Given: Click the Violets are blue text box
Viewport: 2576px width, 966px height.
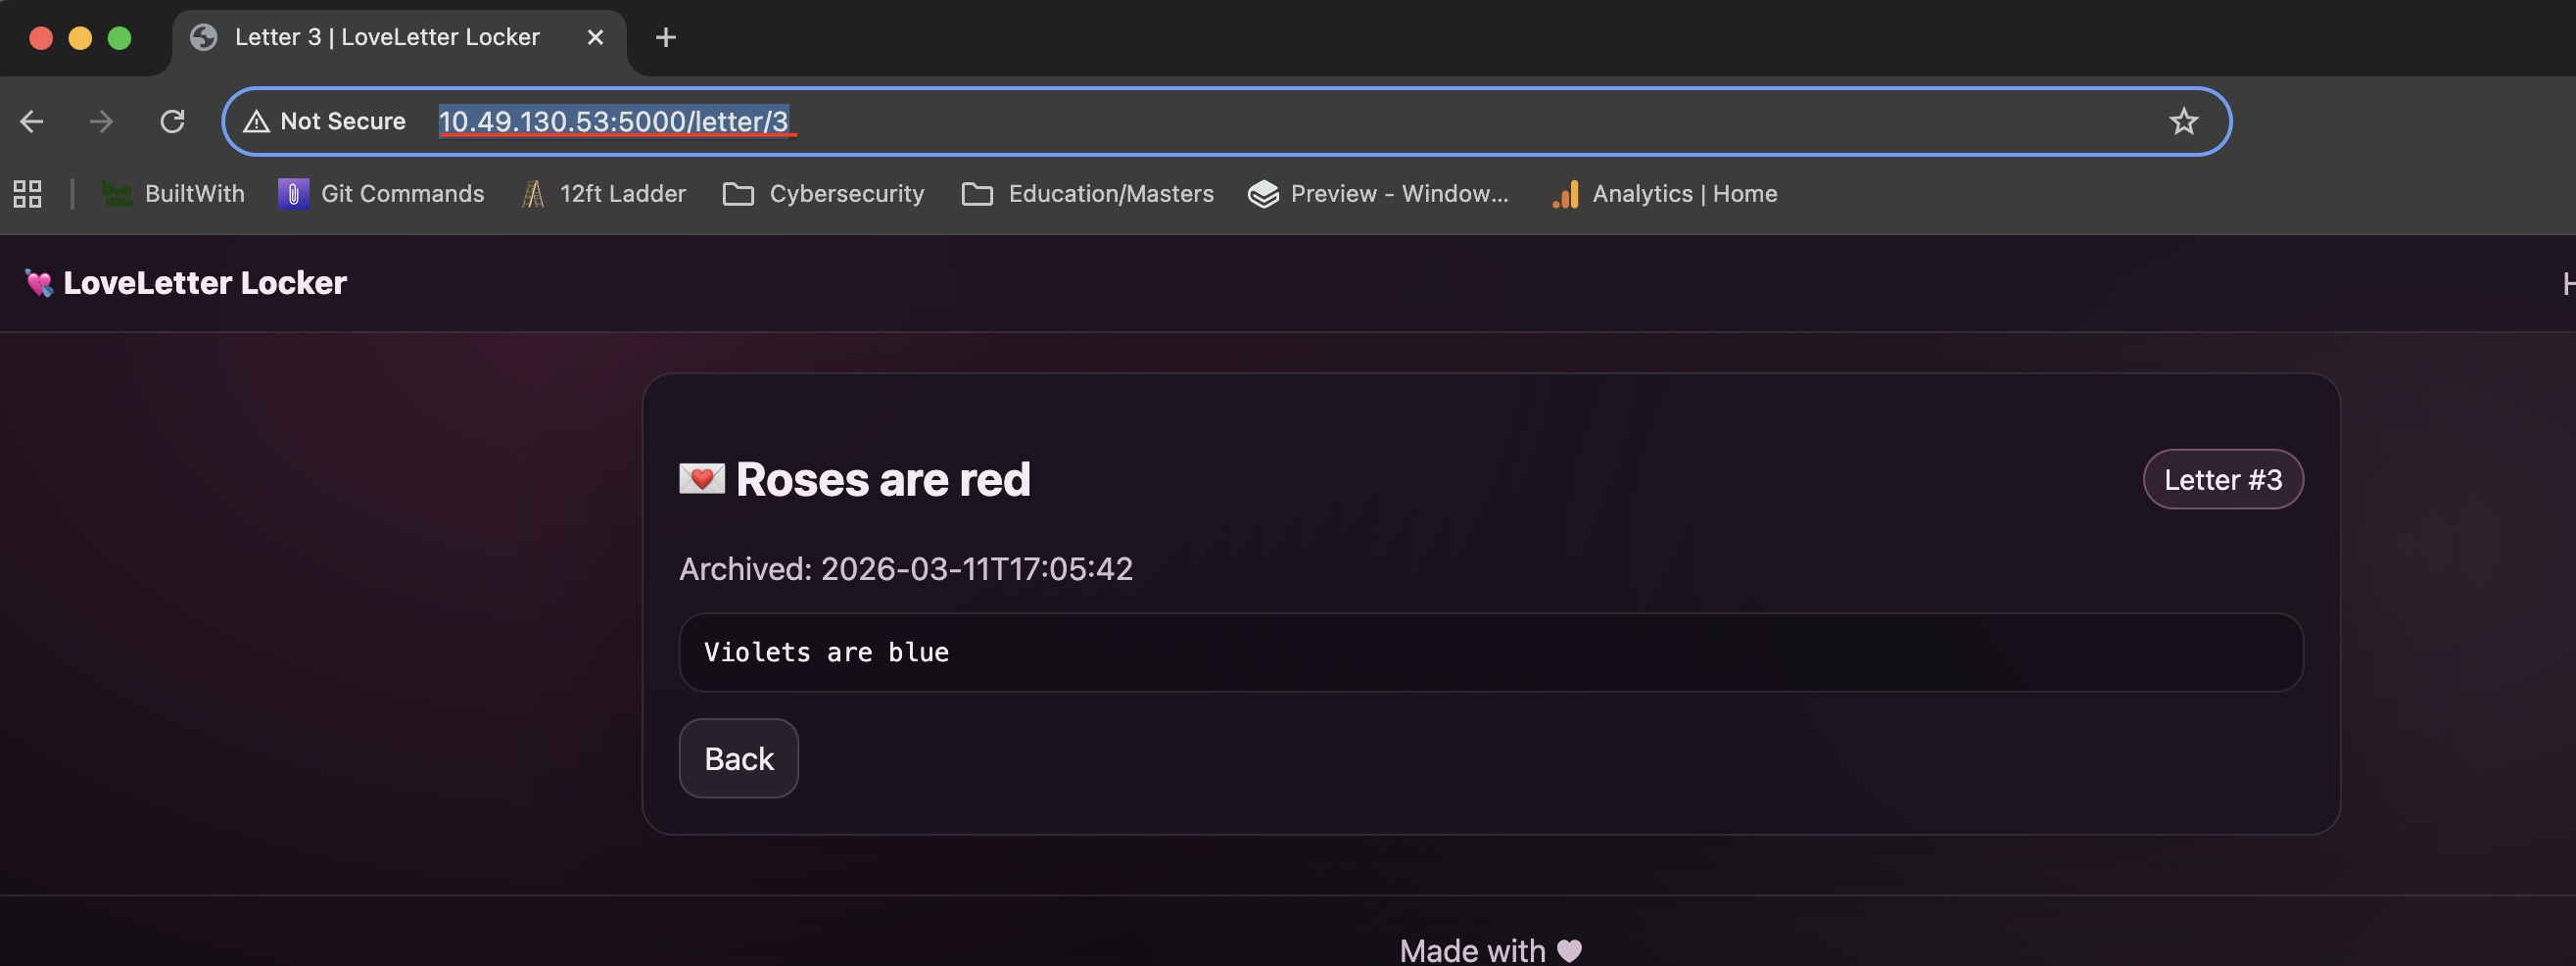Looking at the screenshot, I should 1490,652.
